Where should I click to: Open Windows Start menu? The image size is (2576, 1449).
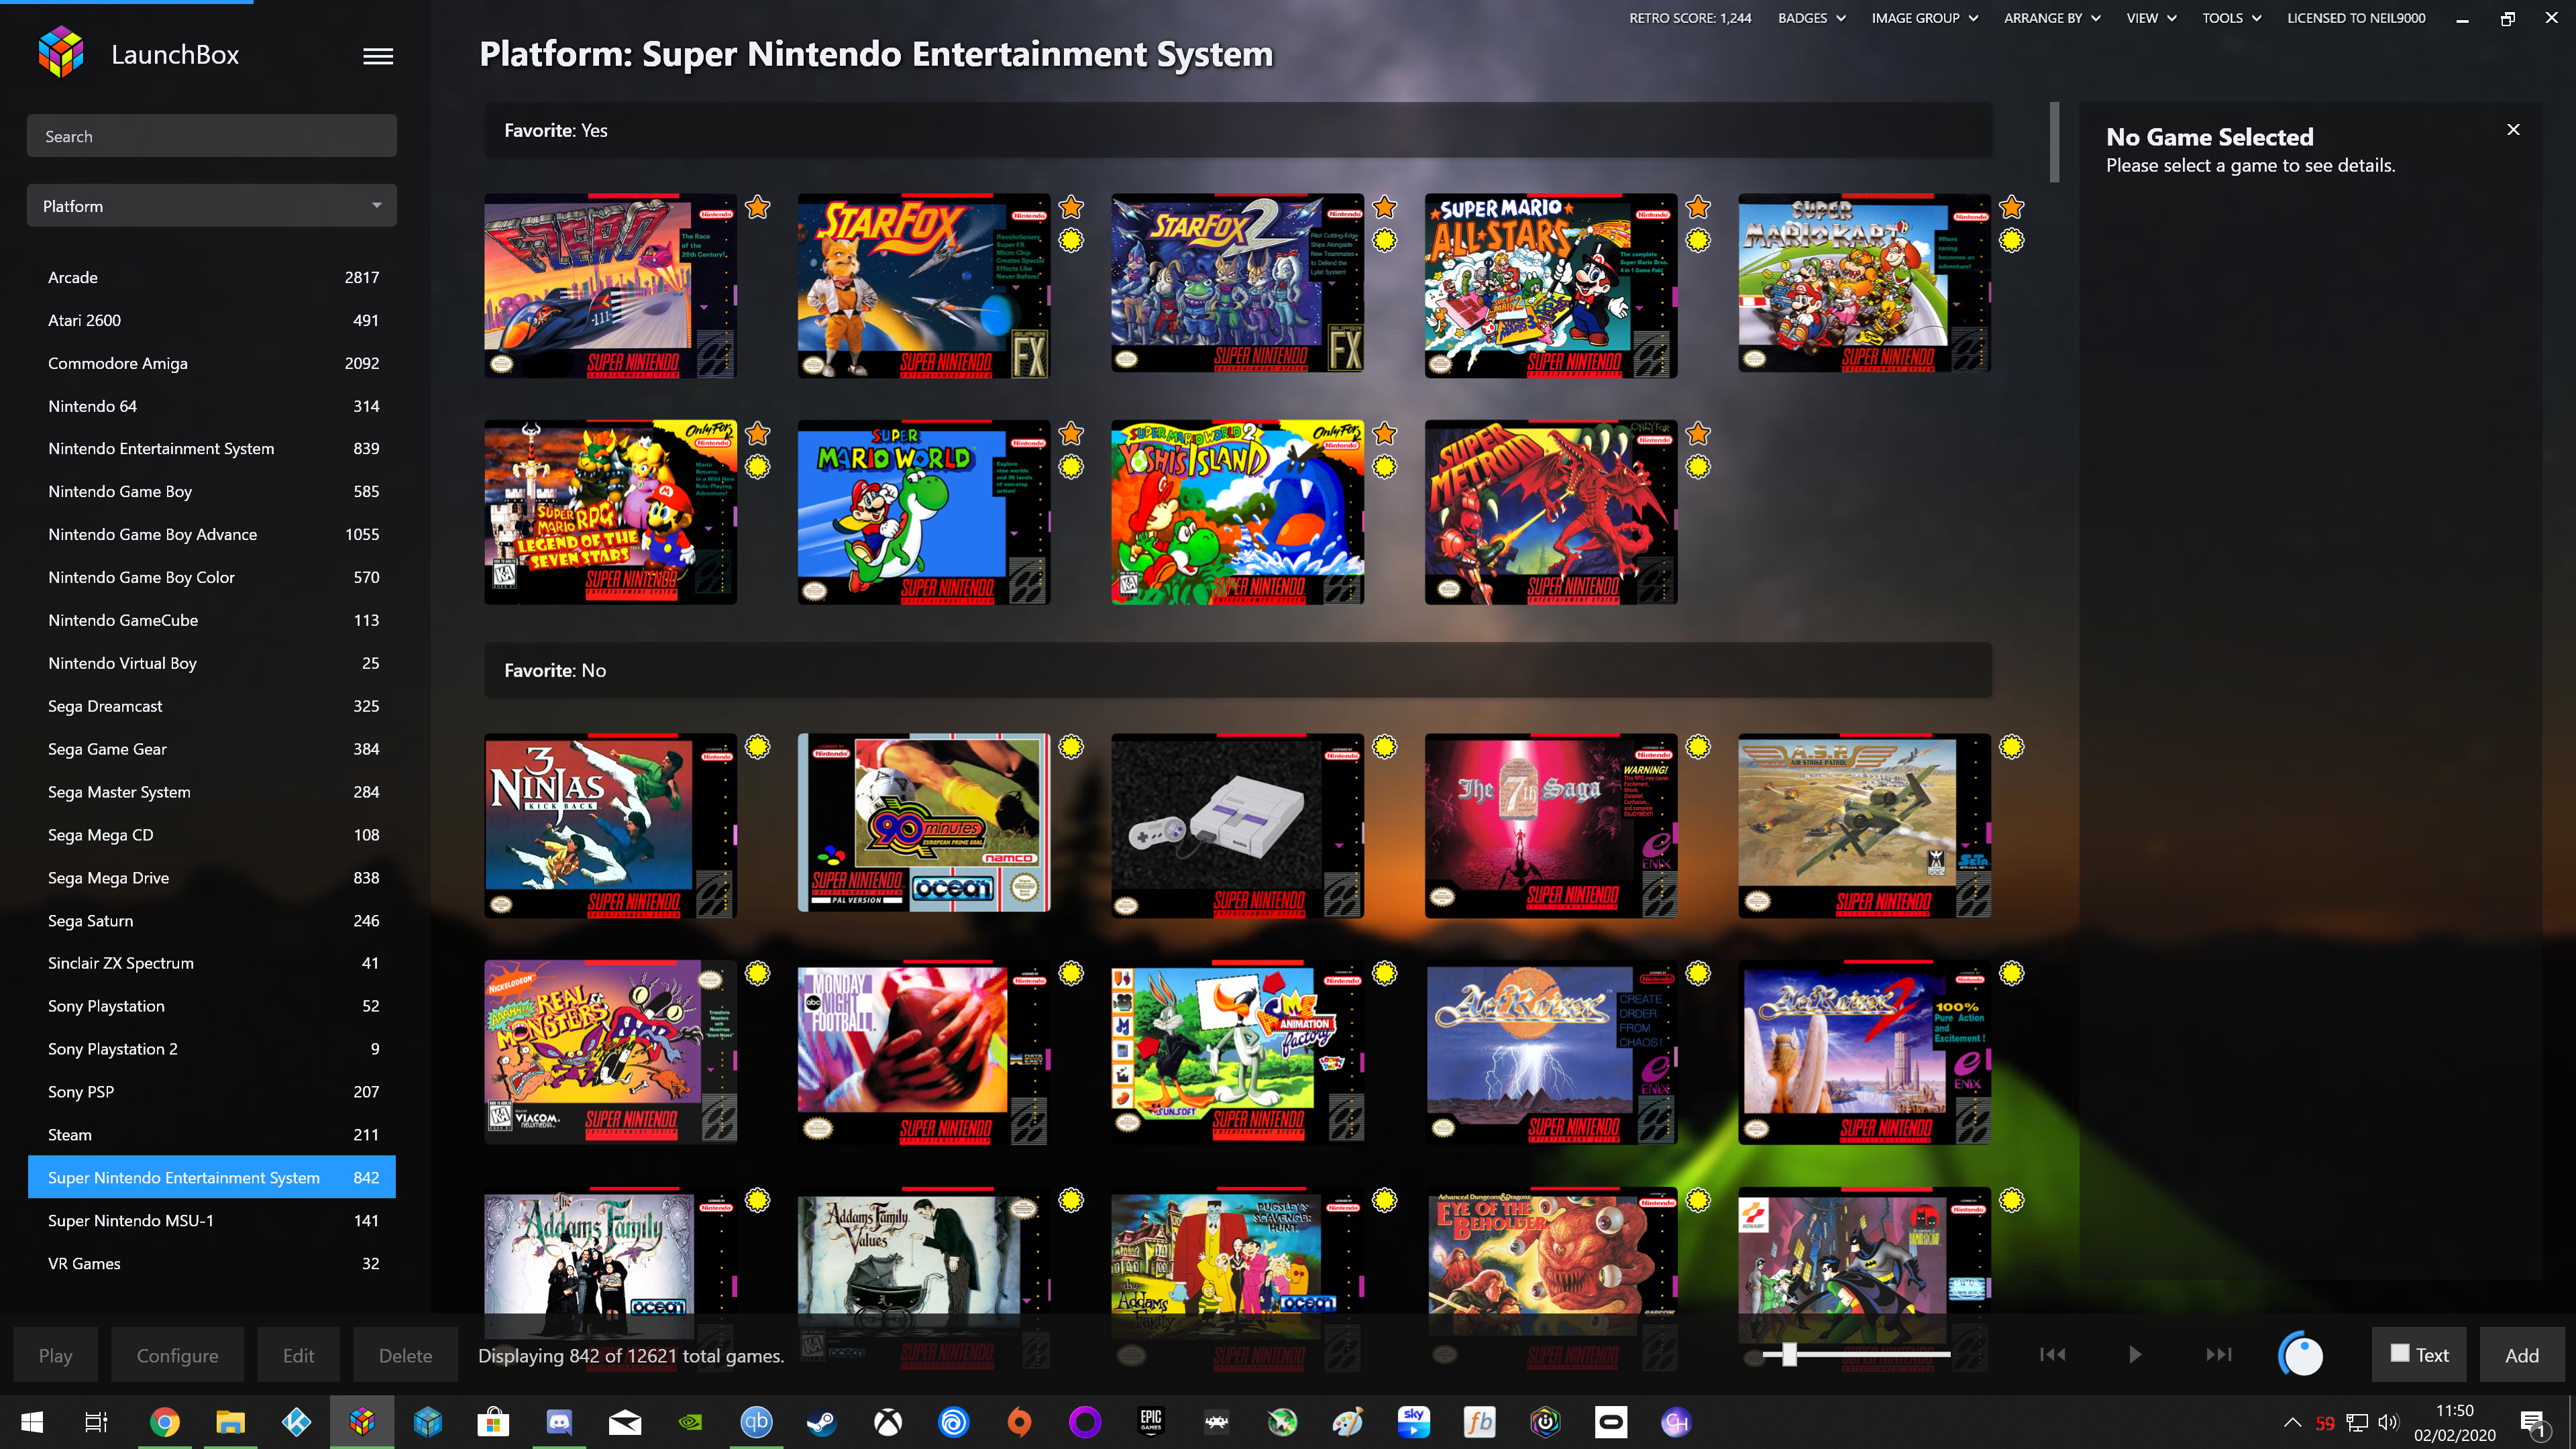(x=32, y=1422)
